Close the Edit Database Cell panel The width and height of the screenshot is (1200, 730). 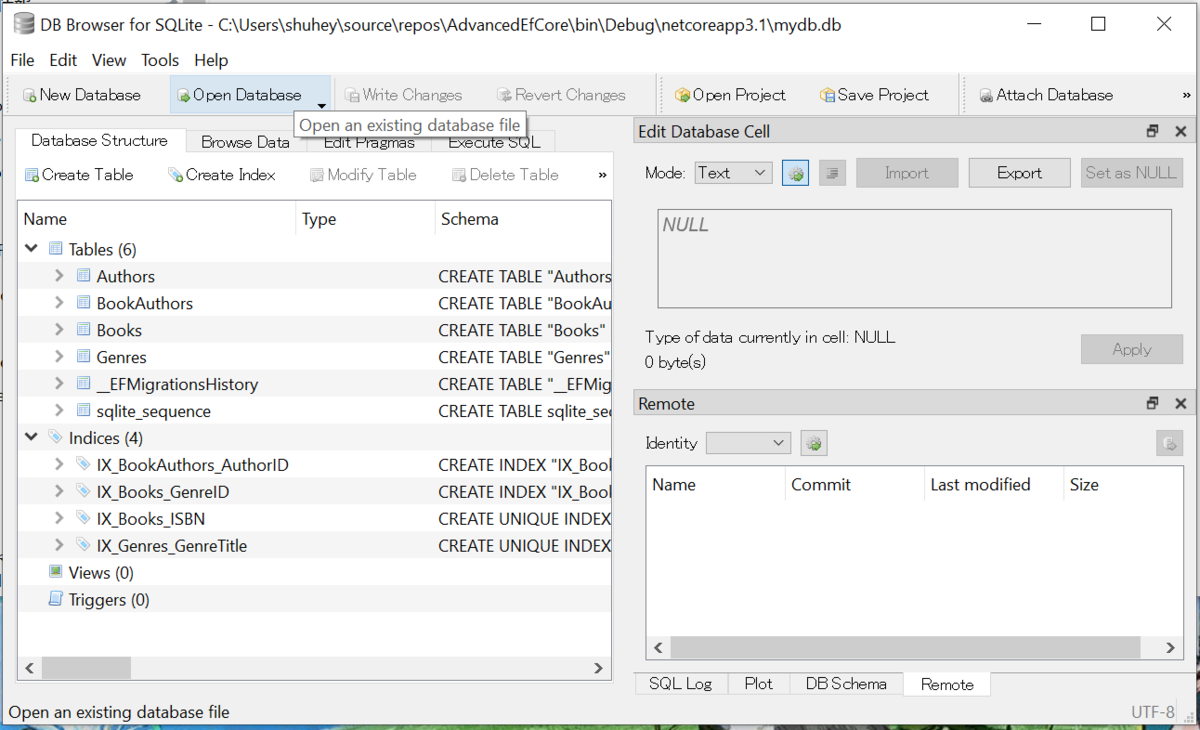[x=1180, y=132]
